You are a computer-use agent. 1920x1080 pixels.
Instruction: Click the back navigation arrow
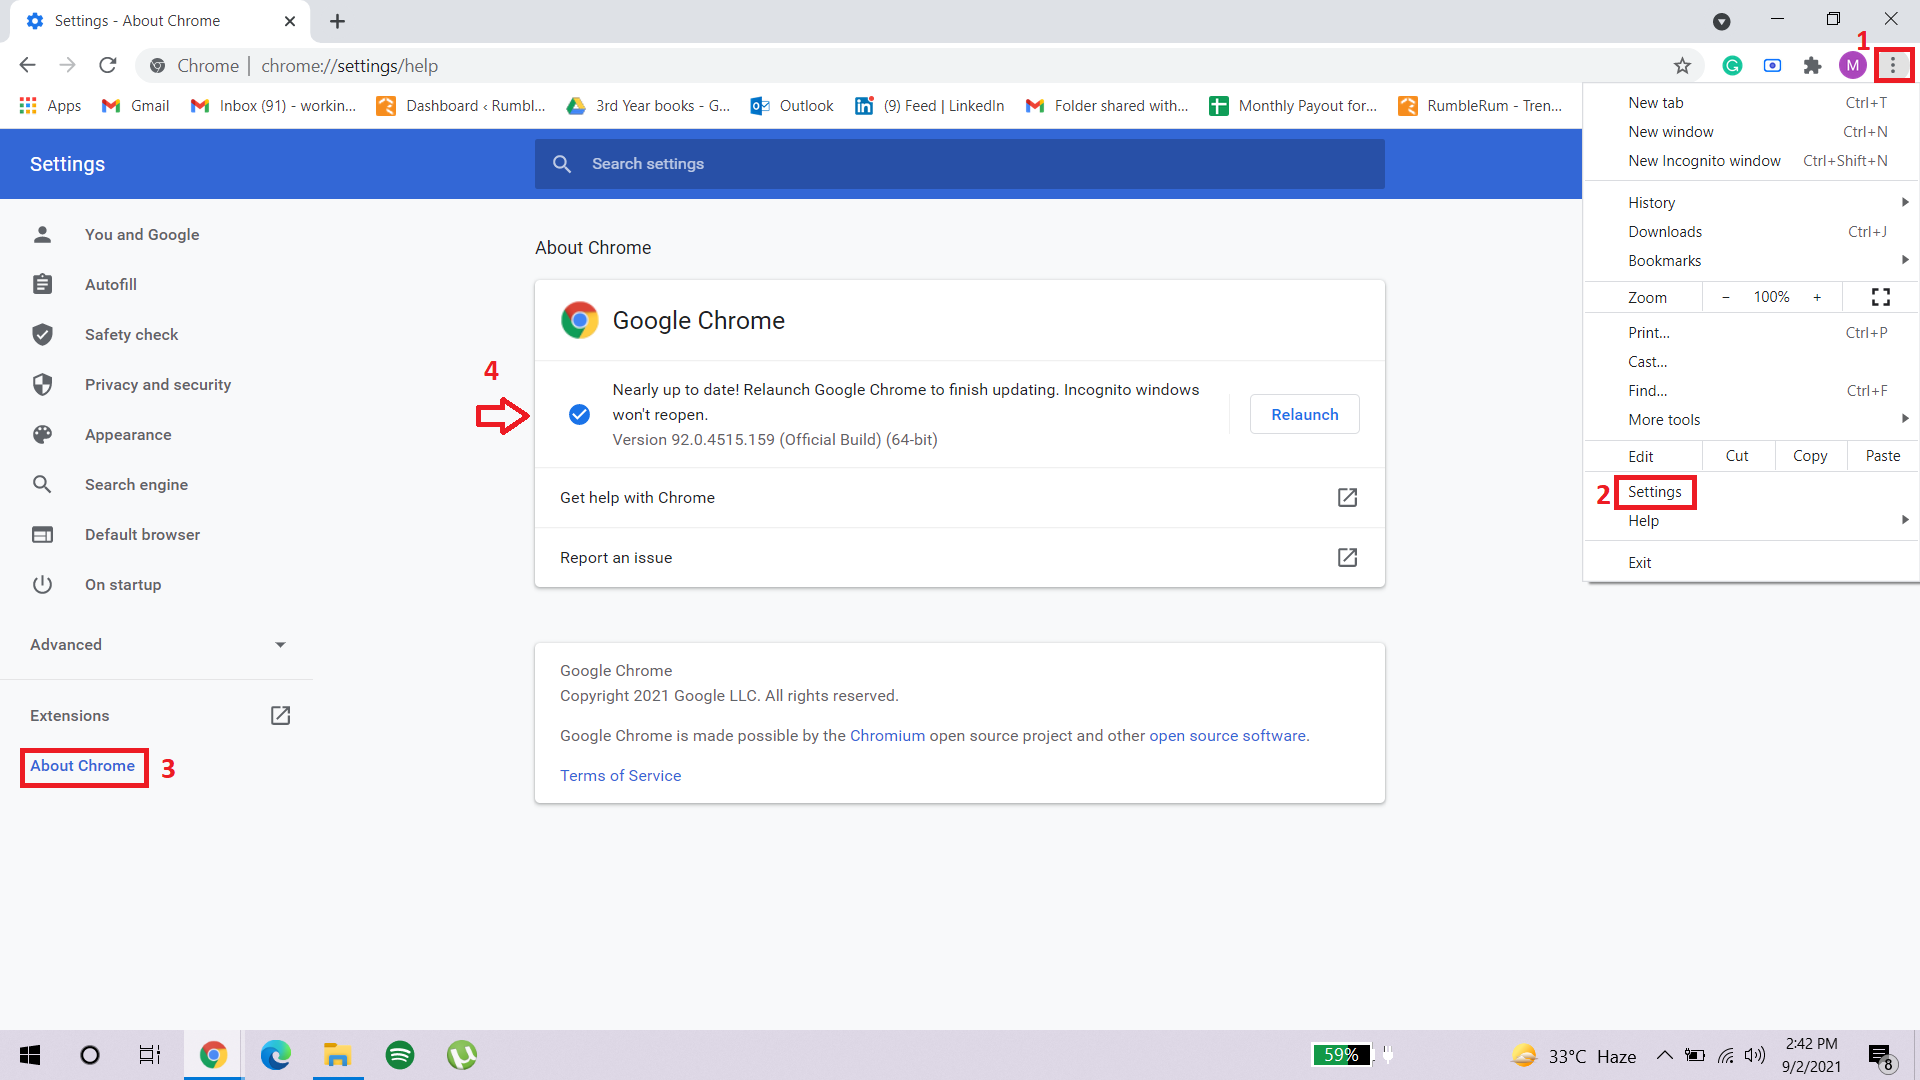tap(27, 66)
